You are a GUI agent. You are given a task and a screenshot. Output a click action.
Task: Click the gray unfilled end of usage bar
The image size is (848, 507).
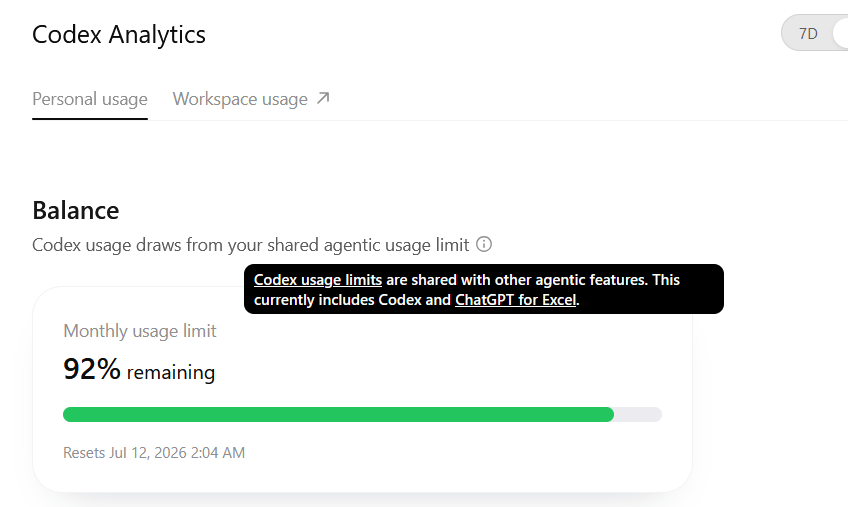pos(638,414)
